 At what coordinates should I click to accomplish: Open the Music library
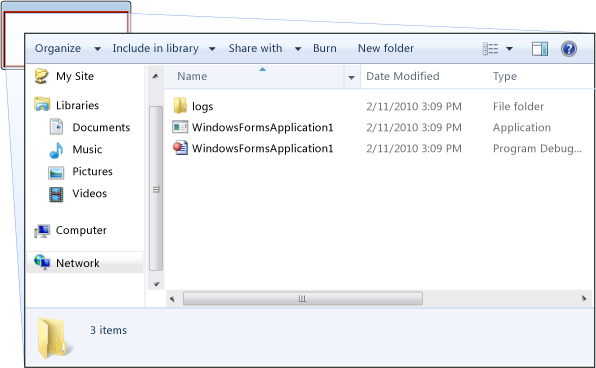pyautogui.click(x=87, y=149)
